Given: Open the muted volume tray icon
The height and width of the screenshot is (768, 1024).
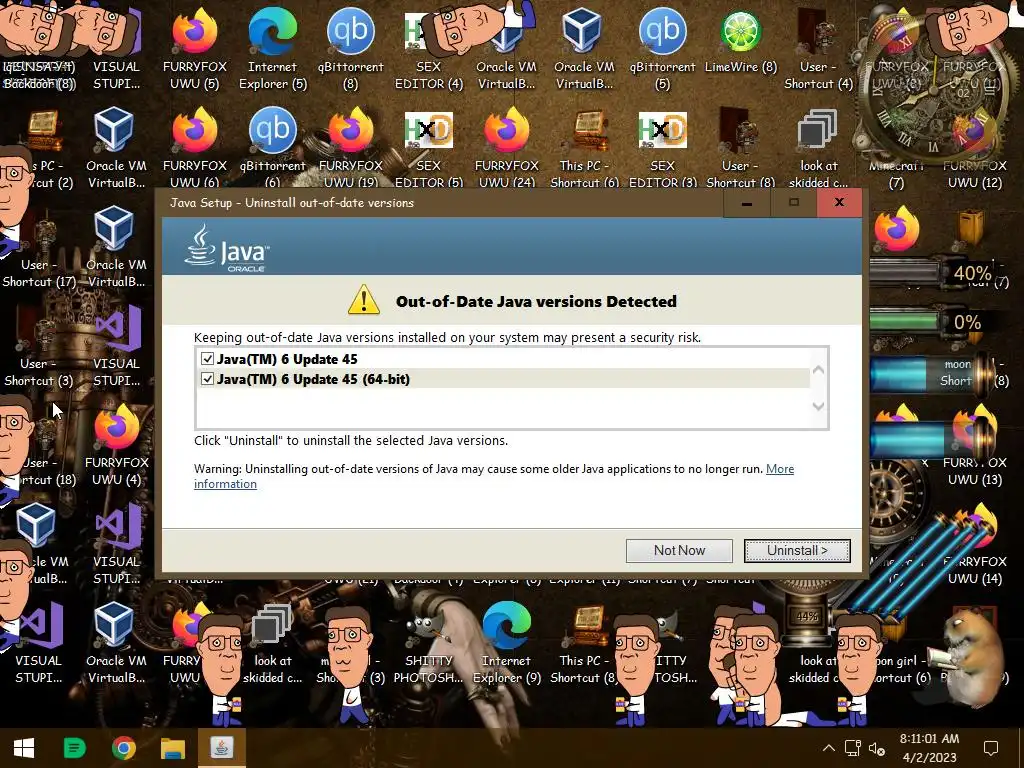Looking at the screenshot, I should click(876, 748).
